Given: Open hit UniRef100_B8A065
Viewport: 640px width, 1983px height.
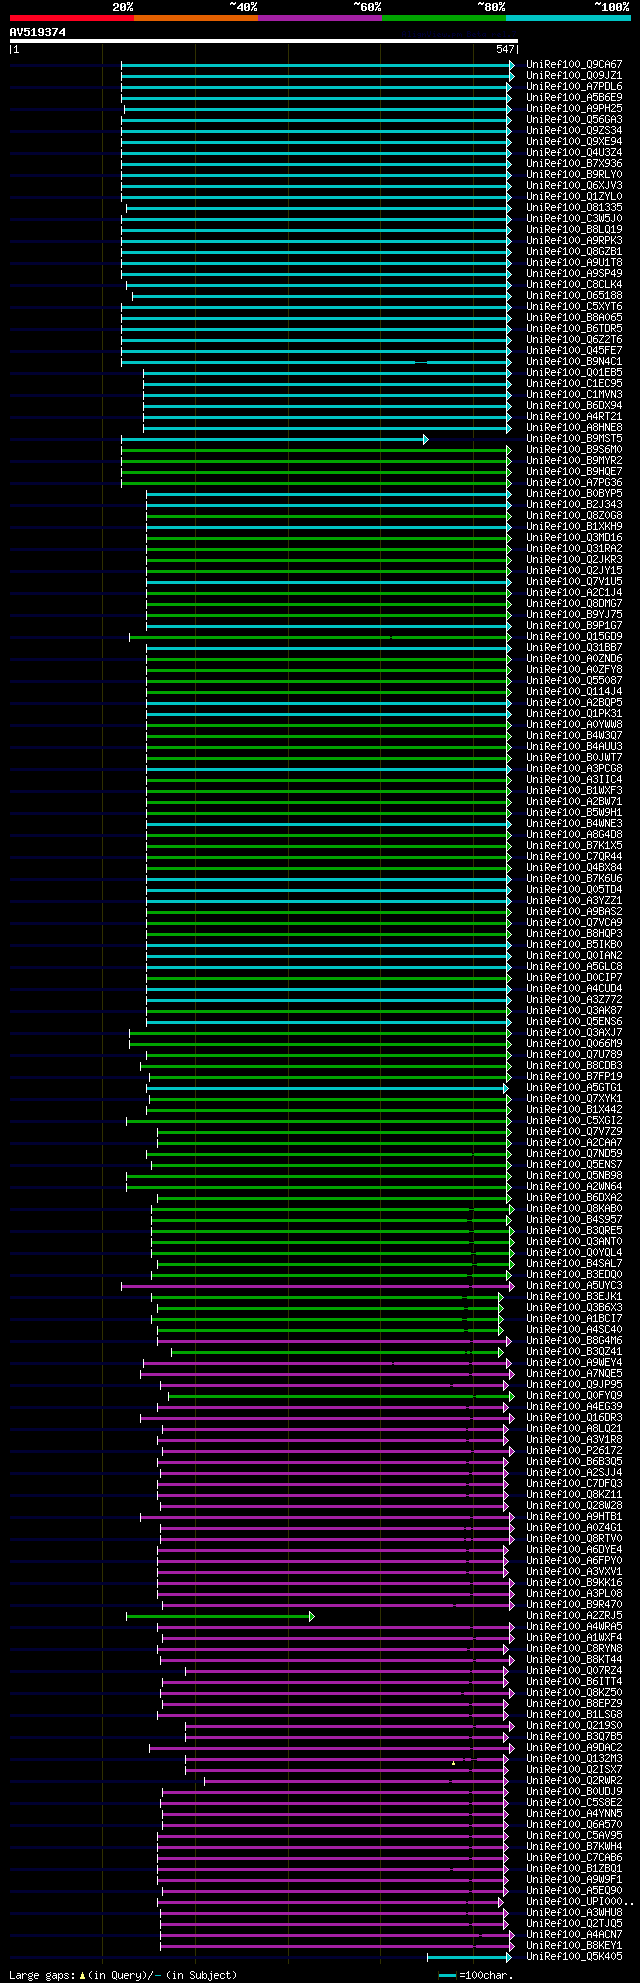Looking at the screenshot, I should point(574,318).
